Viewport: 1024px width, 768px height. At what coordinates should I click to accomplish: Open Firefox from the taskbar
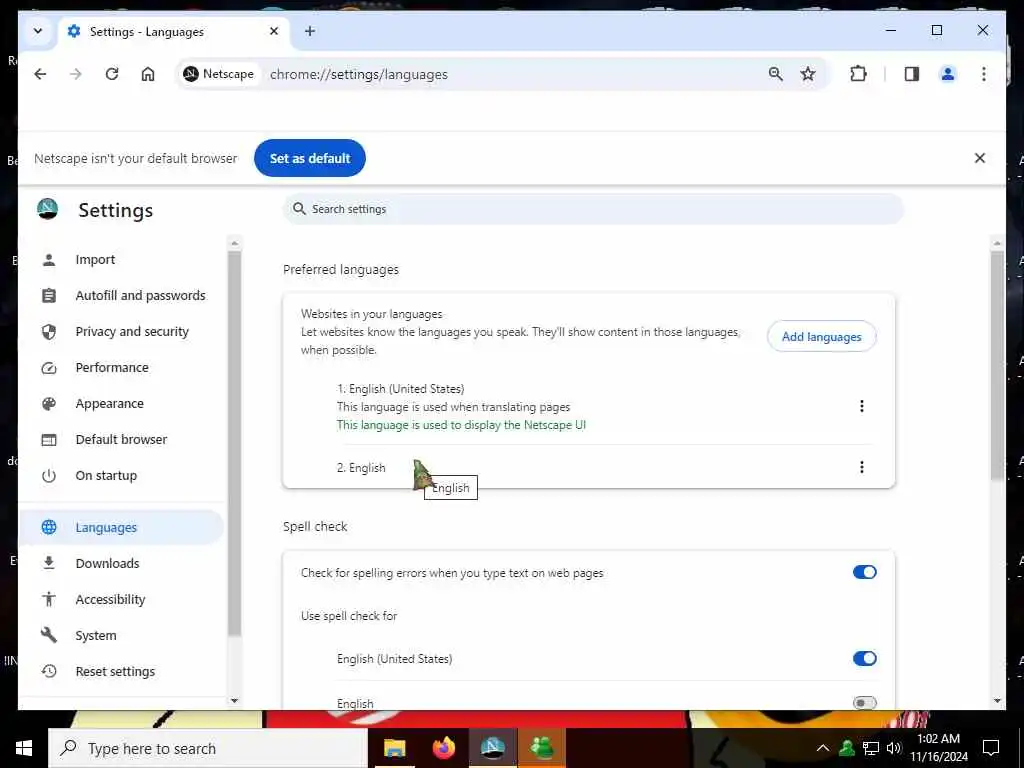(443, 748)
